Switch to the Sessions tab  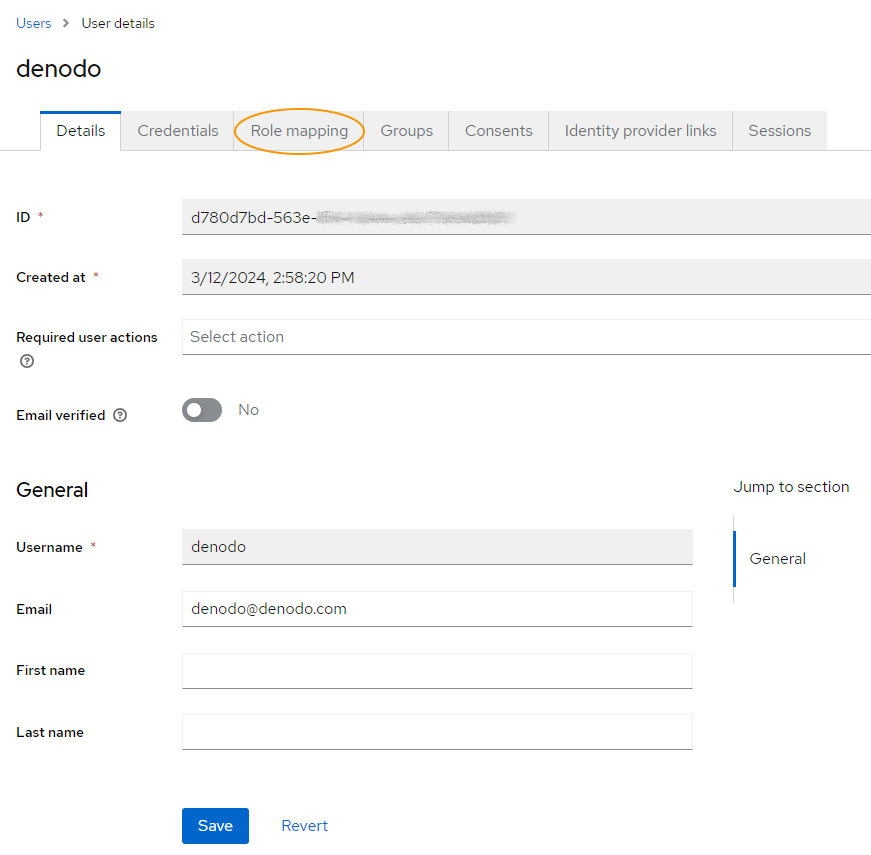pos(779,131)
